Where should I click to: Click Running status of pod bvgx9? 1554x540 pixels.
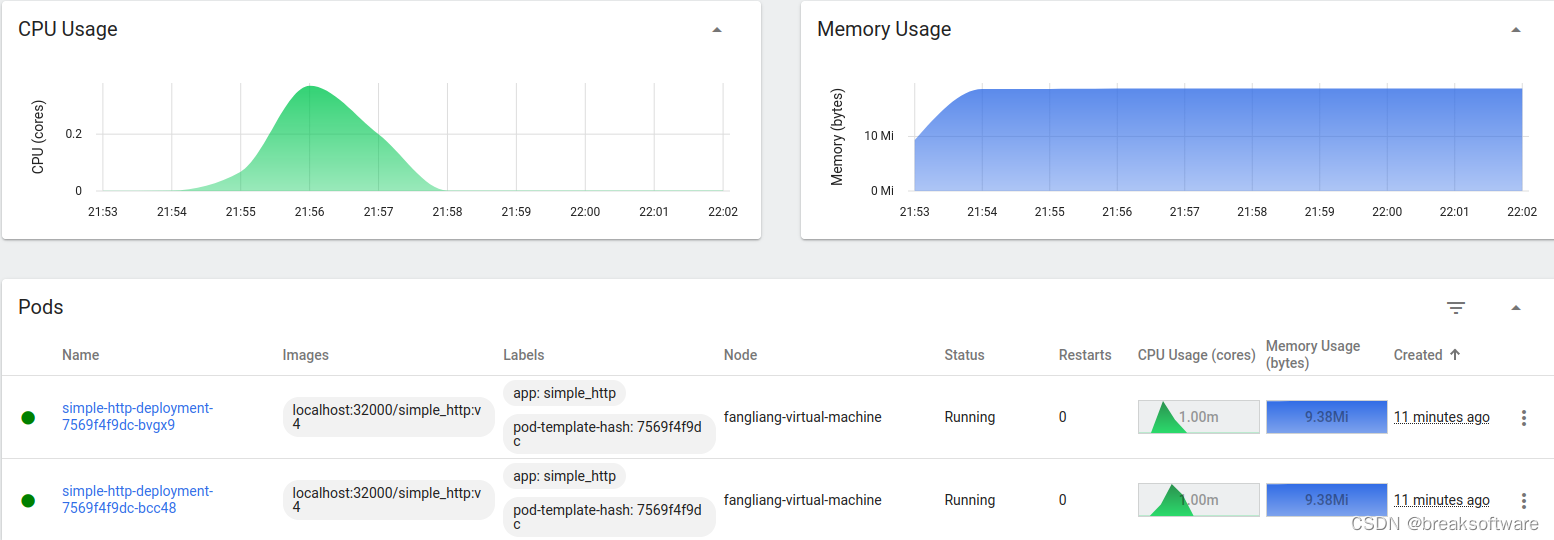(x=969, y=417)
